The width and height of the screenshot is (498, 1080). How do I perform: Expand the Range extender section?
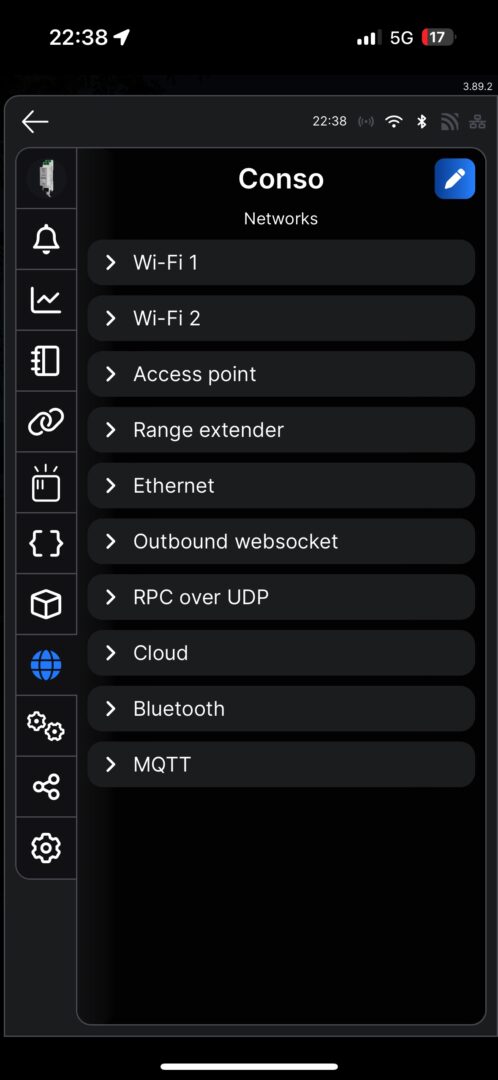(281, 430)
